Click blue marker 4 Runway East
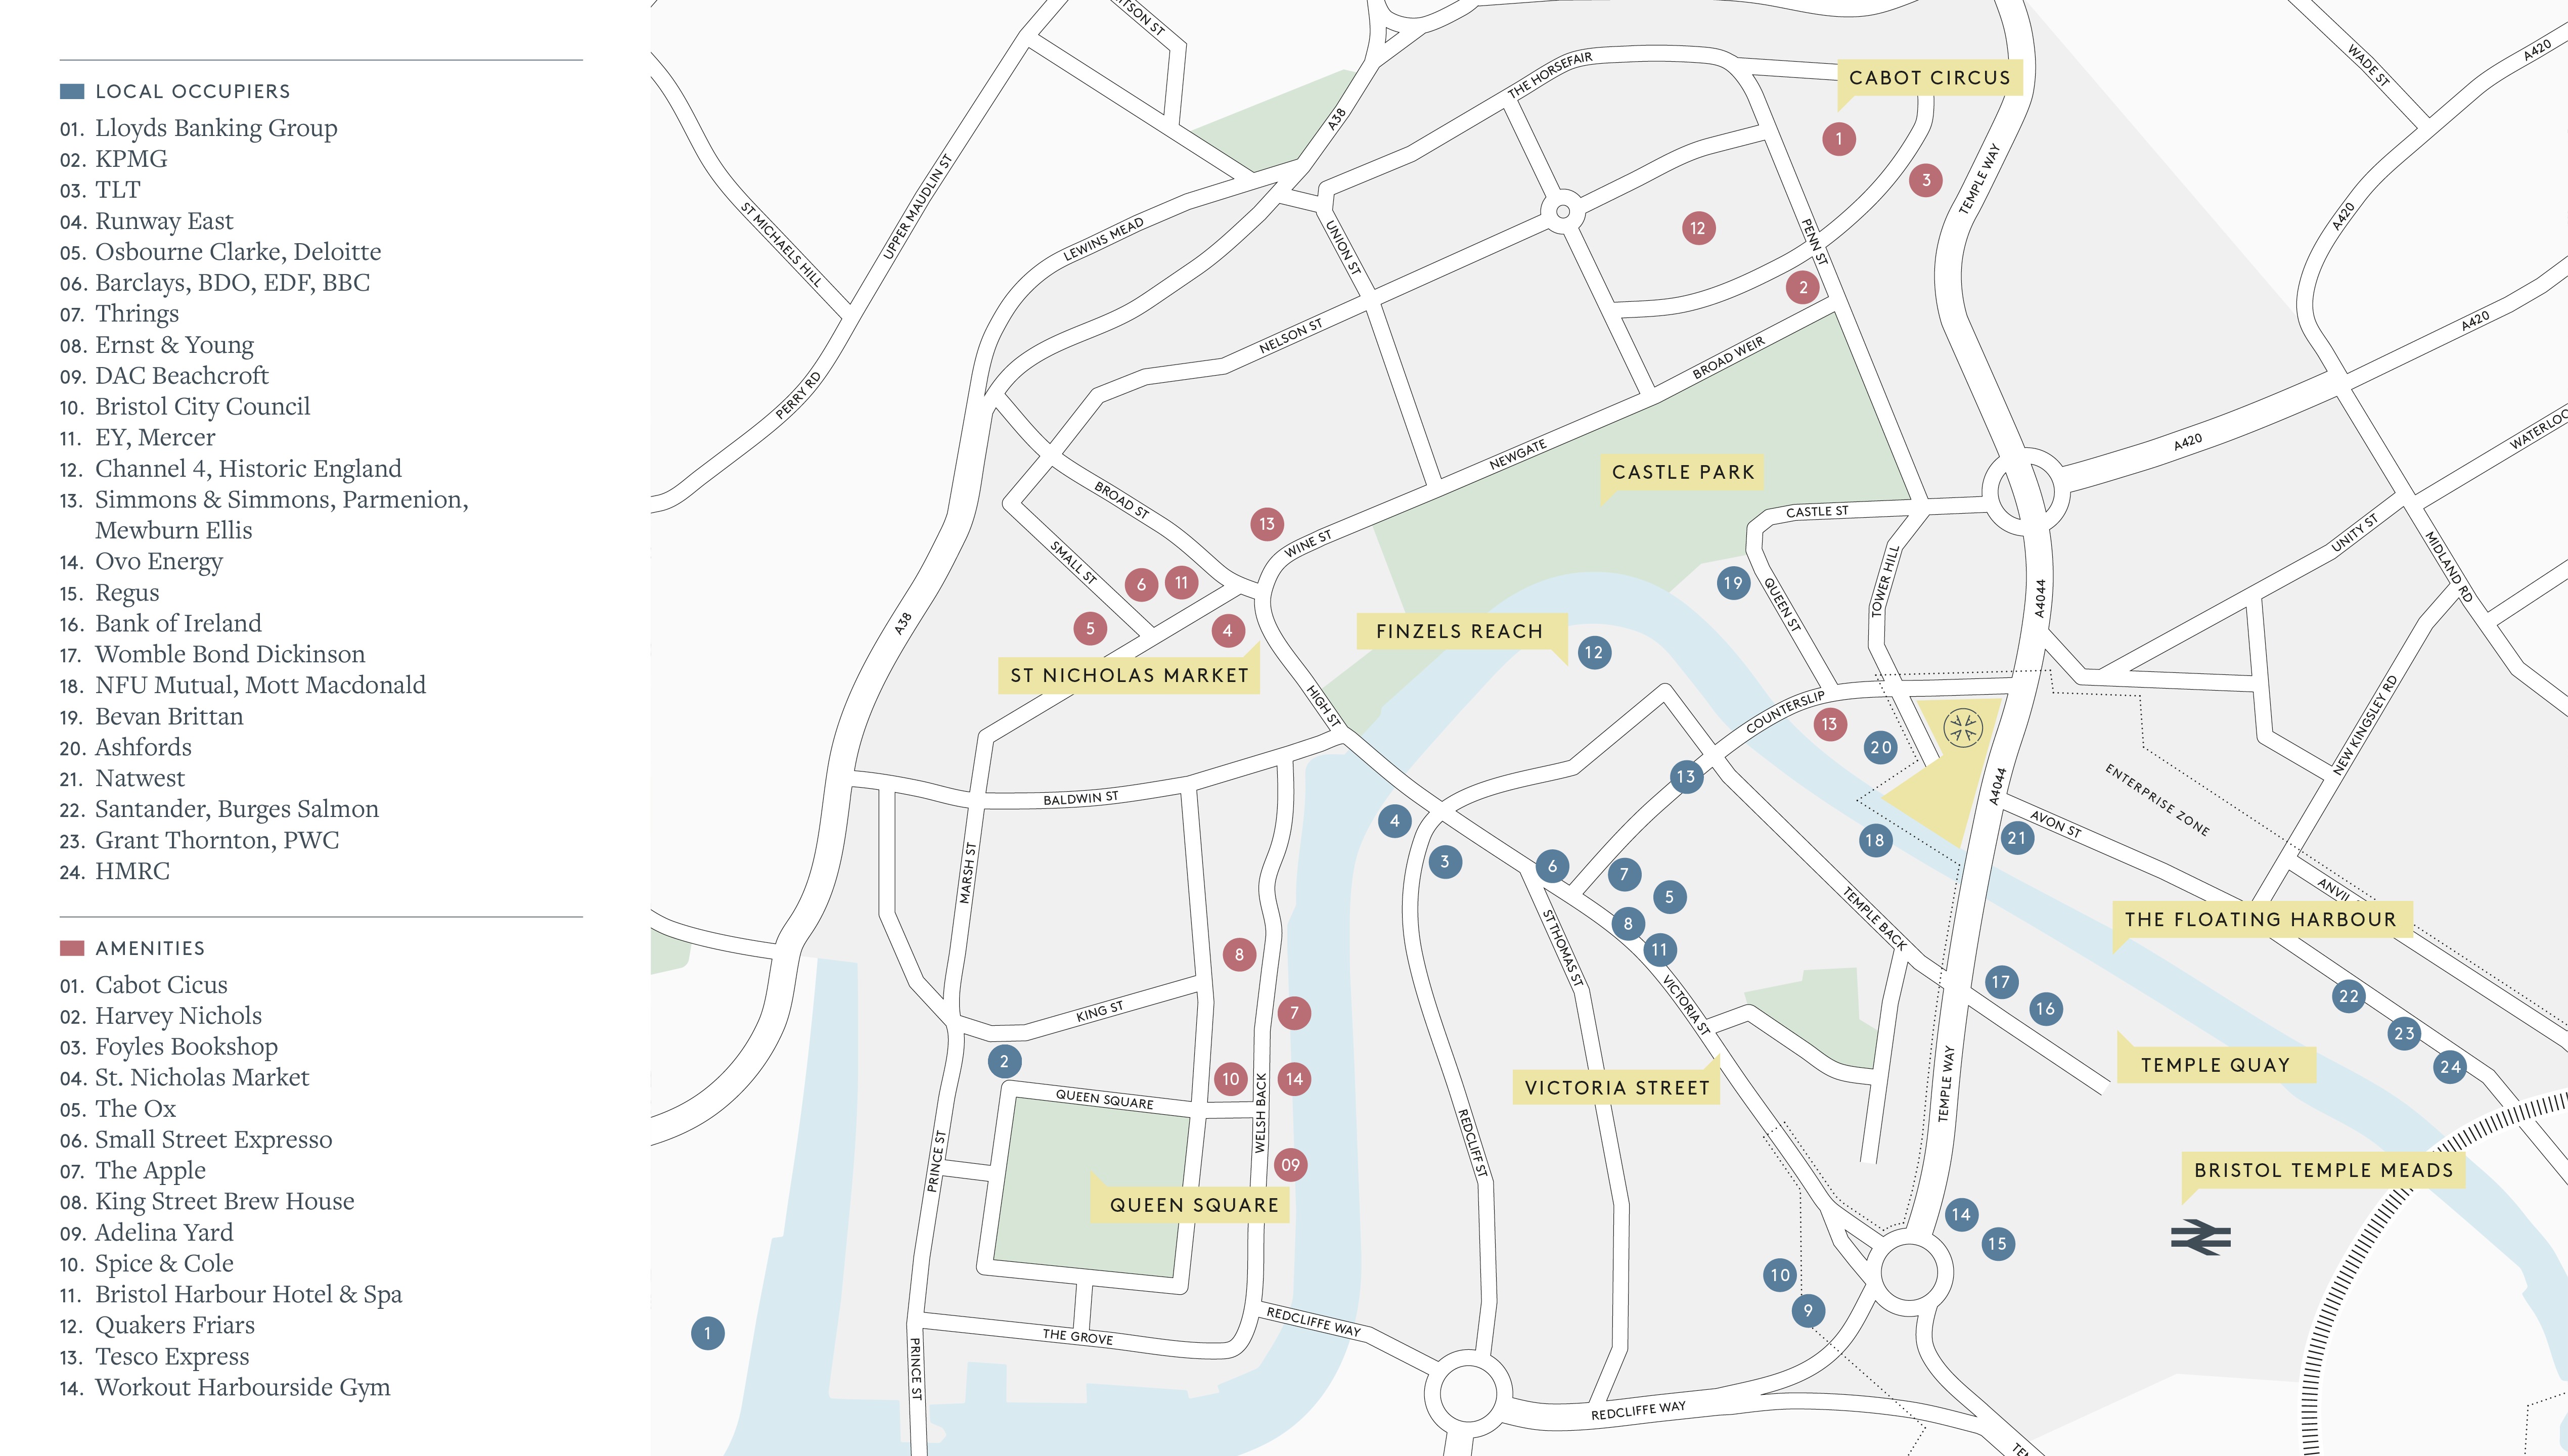The height and width of the screenshot is (1456, 2568). click(1395, 821)
